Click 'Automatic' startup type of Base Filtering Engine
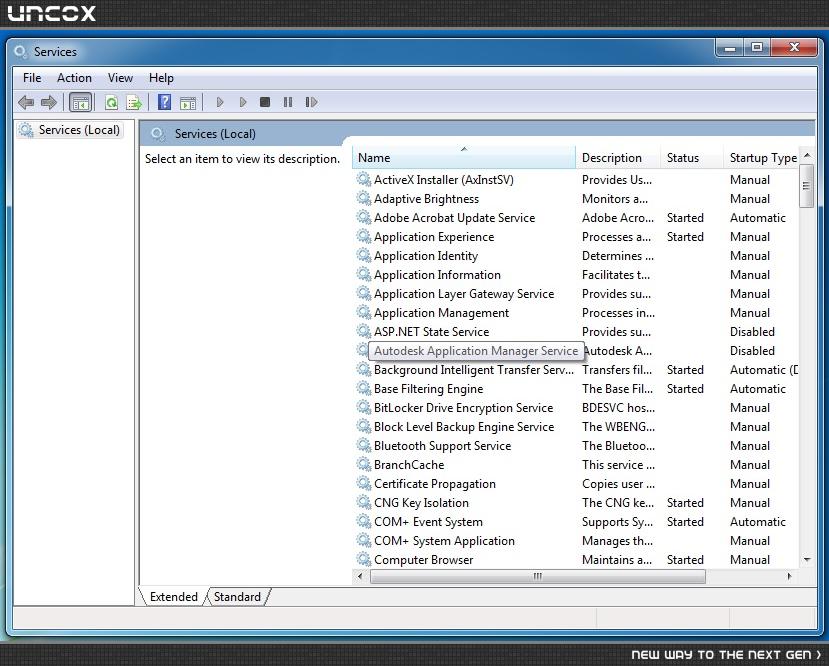Viewport: 829px width, 666px height. click(x=758, y=389)
